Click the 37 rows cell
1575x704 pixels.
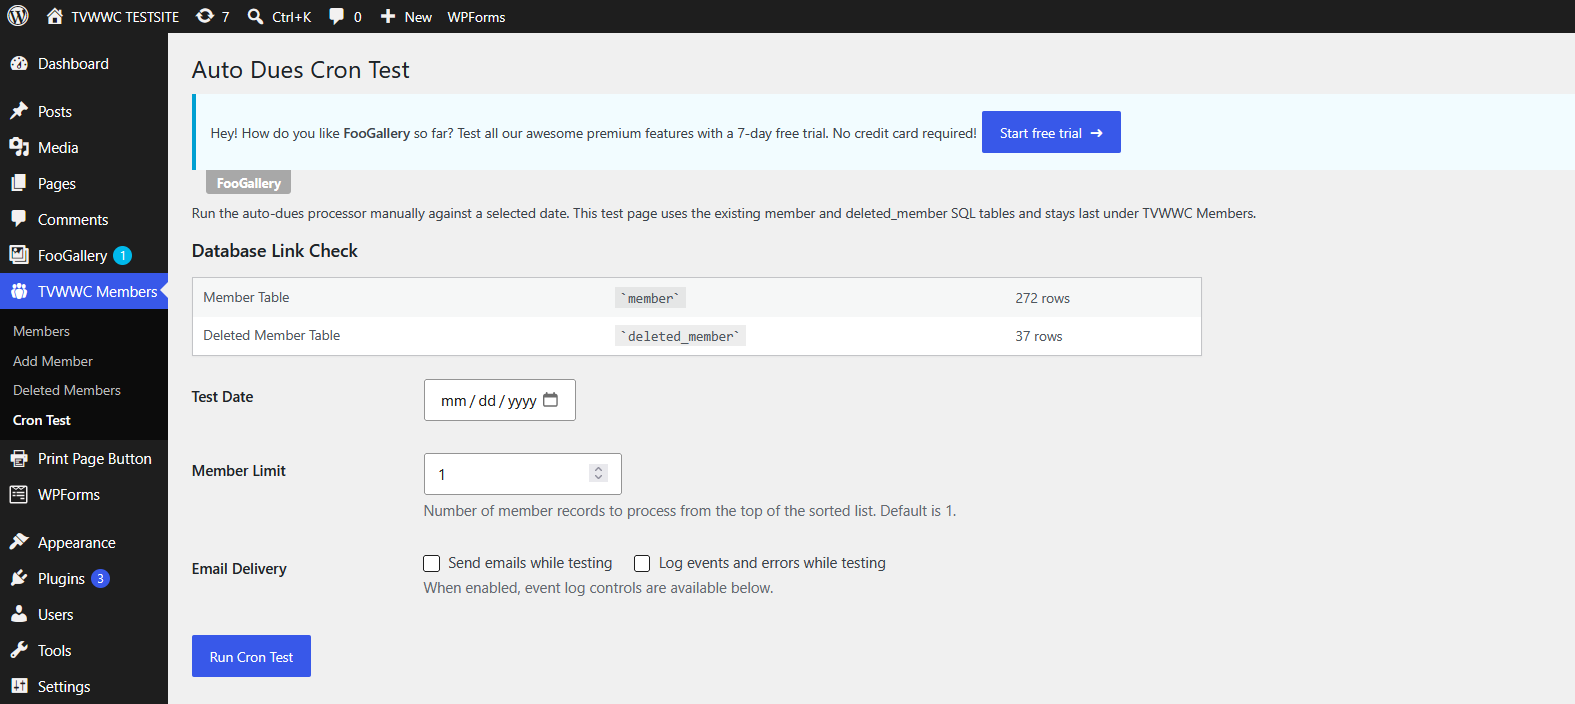coord(1039,336)
